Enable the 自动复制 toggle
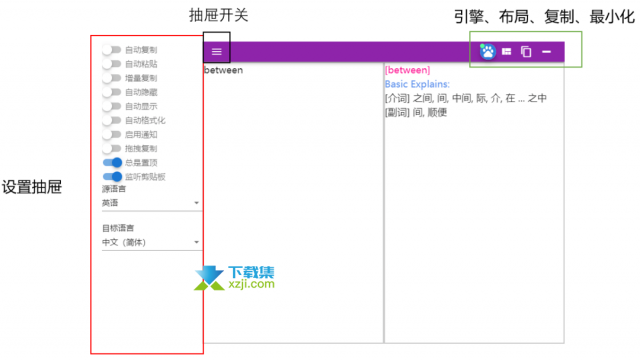The width and height of the screenshot is (640, 361). pyautogui.click(x=111, y=50)
